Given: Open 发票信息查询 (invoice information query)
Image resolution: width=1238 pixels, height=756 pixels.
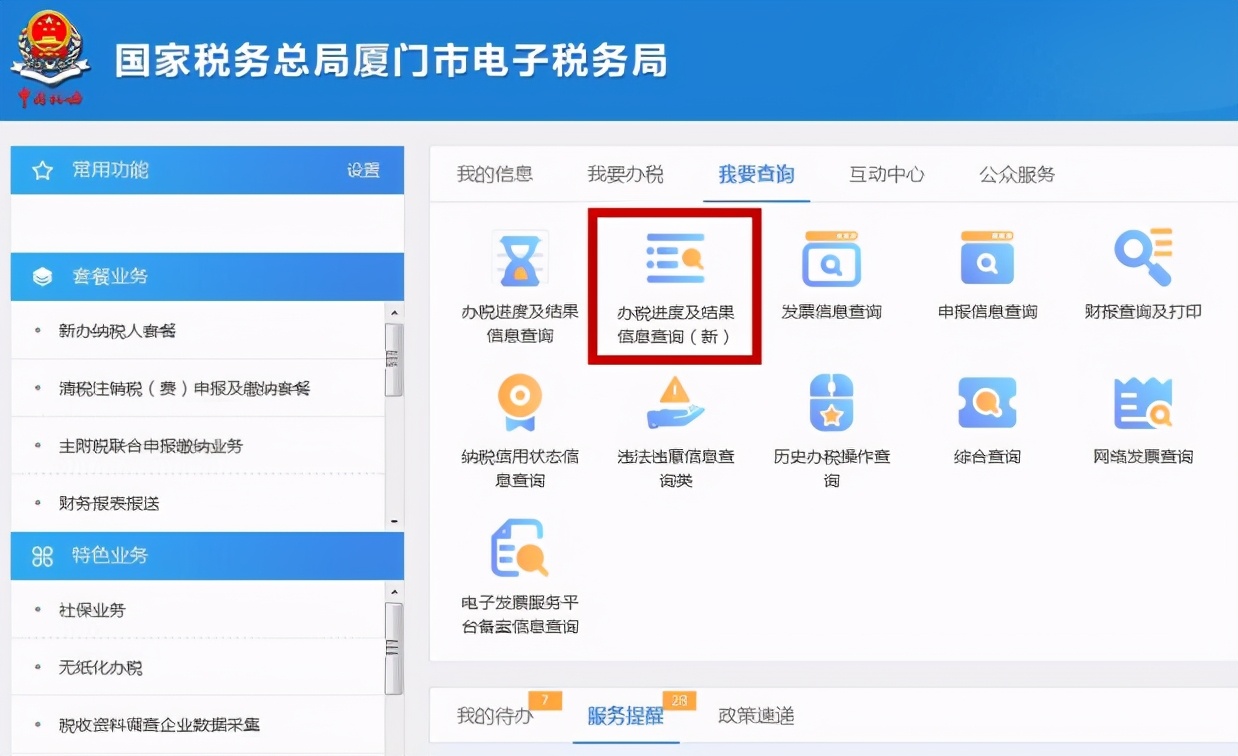Looking at the screenshot, I should point(831,260).
